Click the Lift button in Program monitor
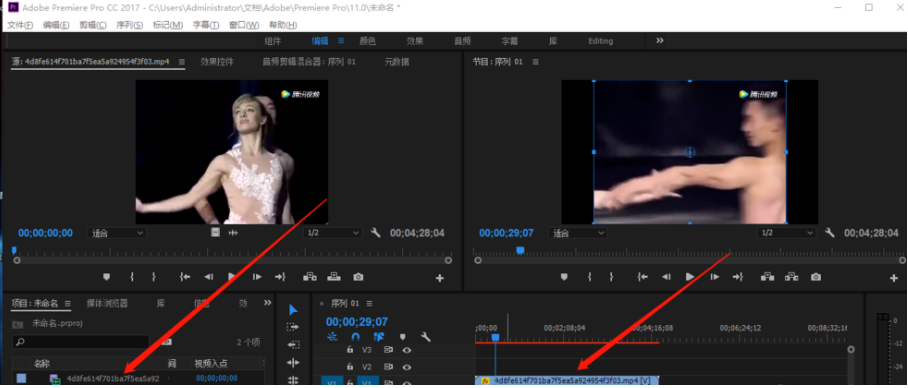The image size is (908, 388). tap(768, 277)
